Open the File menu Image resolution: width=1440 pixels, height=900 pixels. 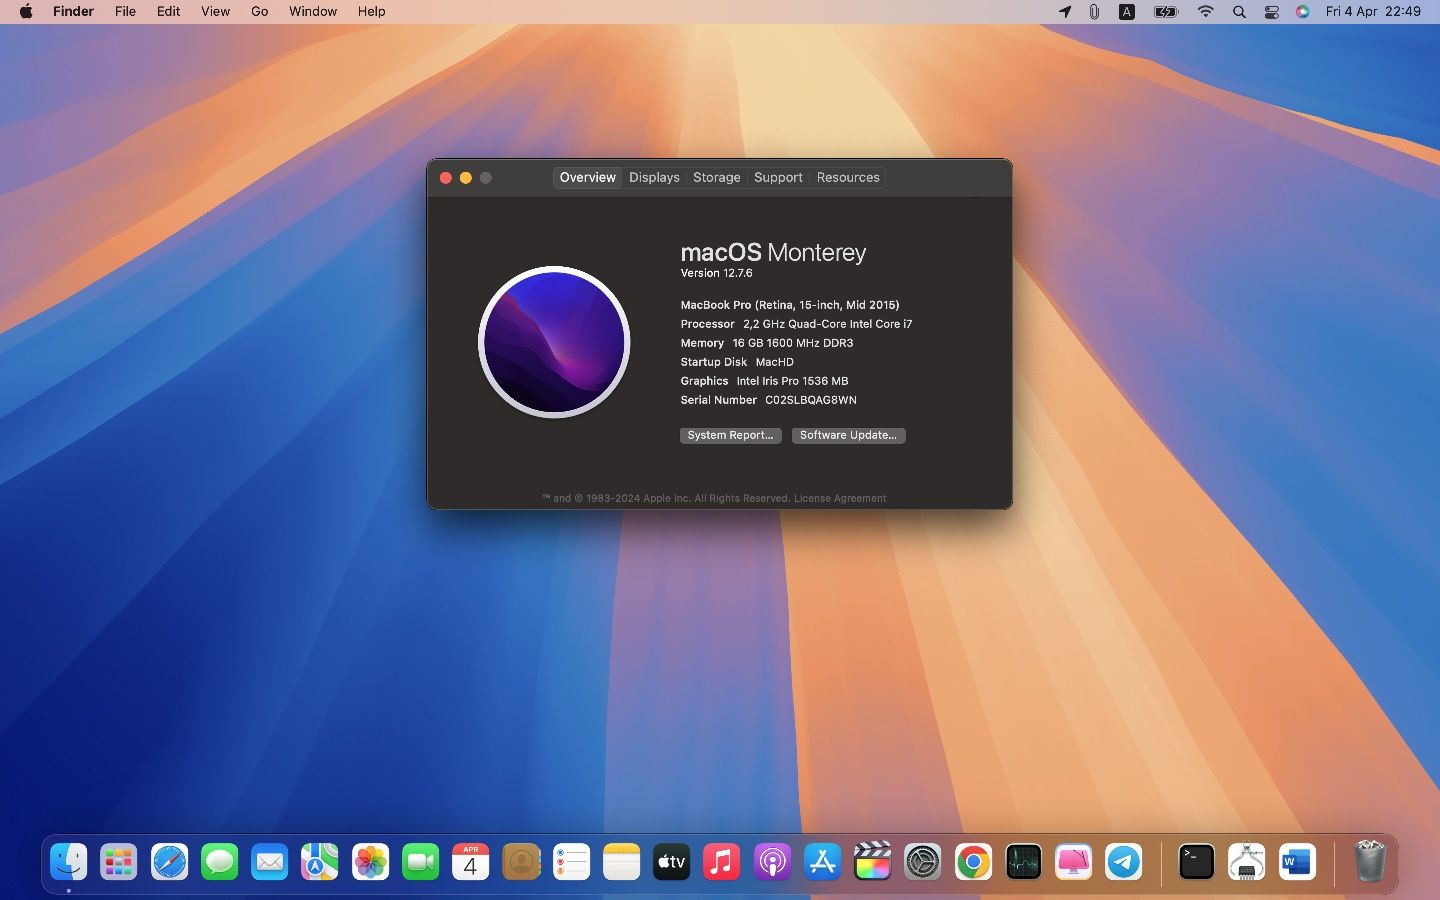click(x=125, y=11)
